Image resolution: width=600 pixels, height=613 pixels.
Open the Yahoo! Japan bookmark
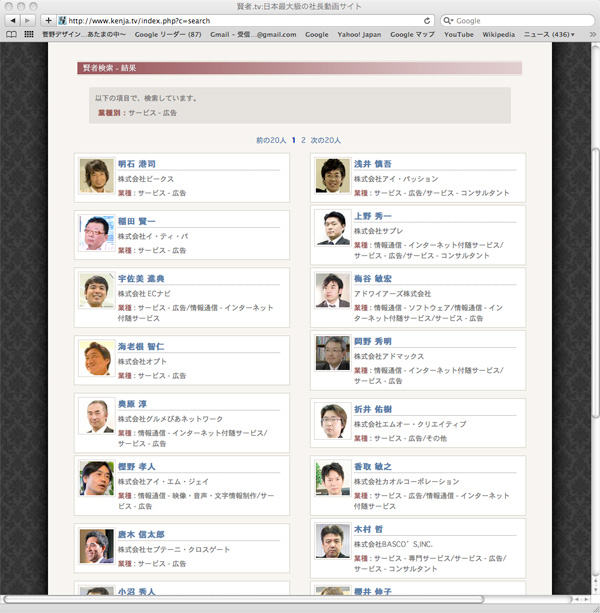coord(359,34)
